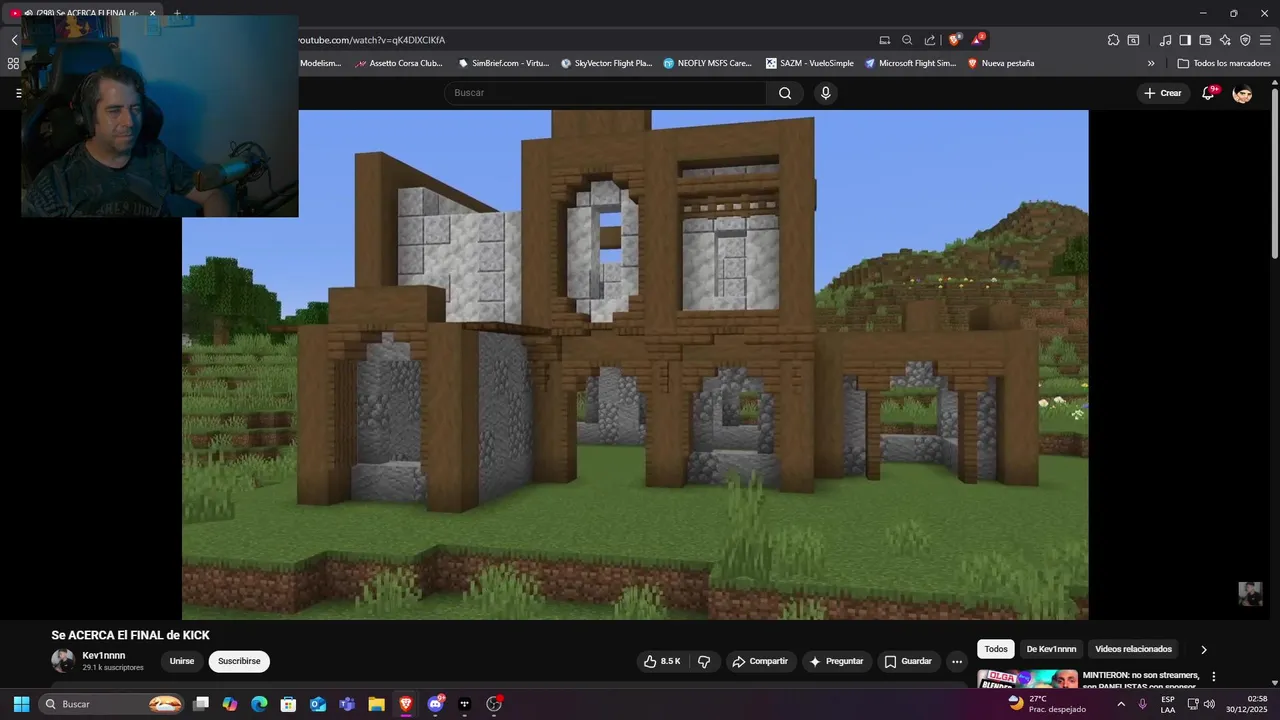Click the Preguntar button
The image size is (1280, 720).
[837, 661]
